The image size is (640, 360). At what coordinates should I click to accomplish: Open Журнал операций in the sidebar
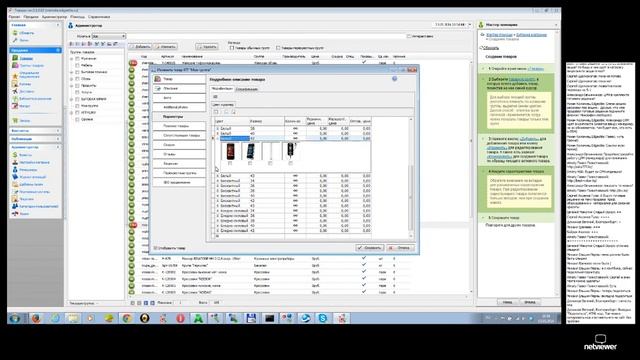(33, 177)
